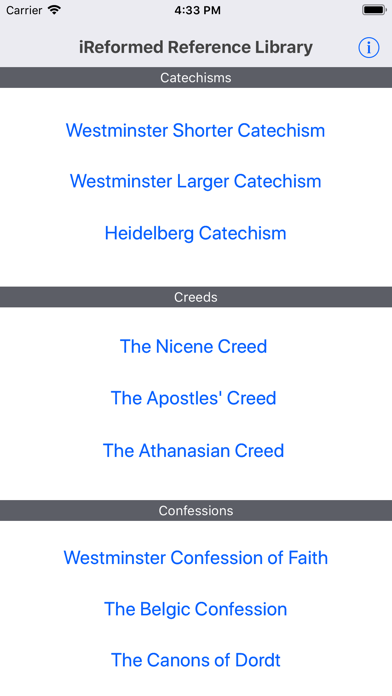Click the Wi-Fi signal icon in status bar
The width and height of the screenshot is (392, 696).
(54, 10)
